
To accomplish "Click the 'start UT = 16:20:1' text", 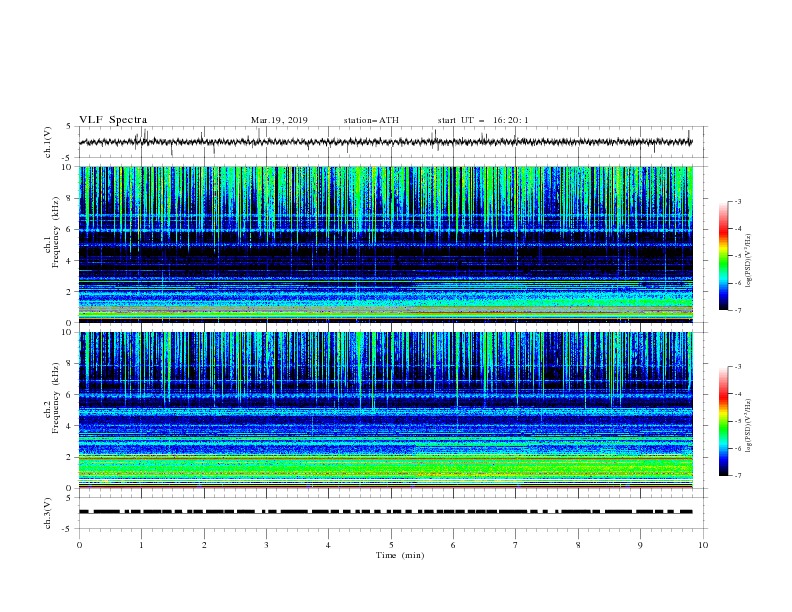I will pos(483,120).
